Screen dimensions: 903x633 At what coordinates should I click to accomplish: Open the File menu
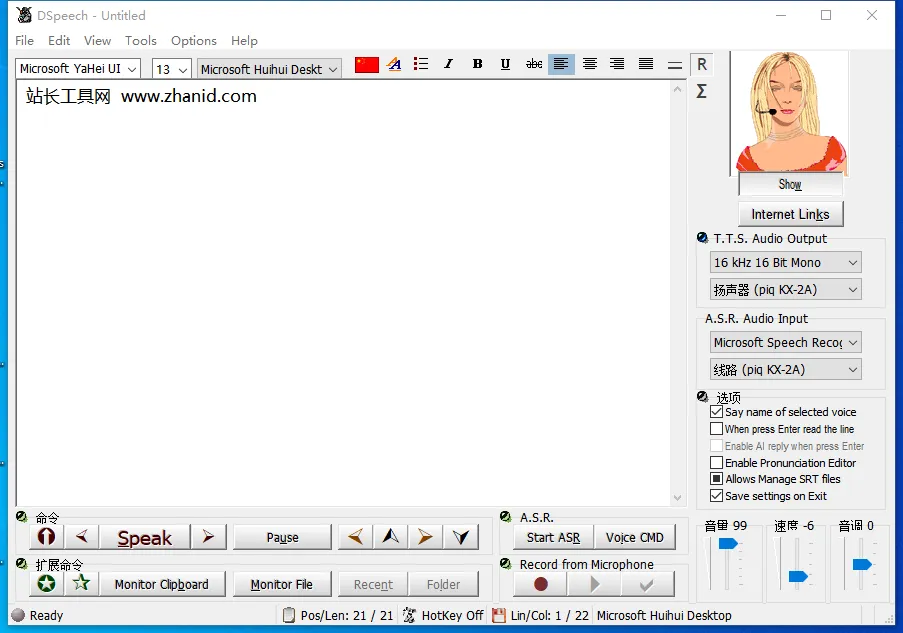(x=24, y=41)
